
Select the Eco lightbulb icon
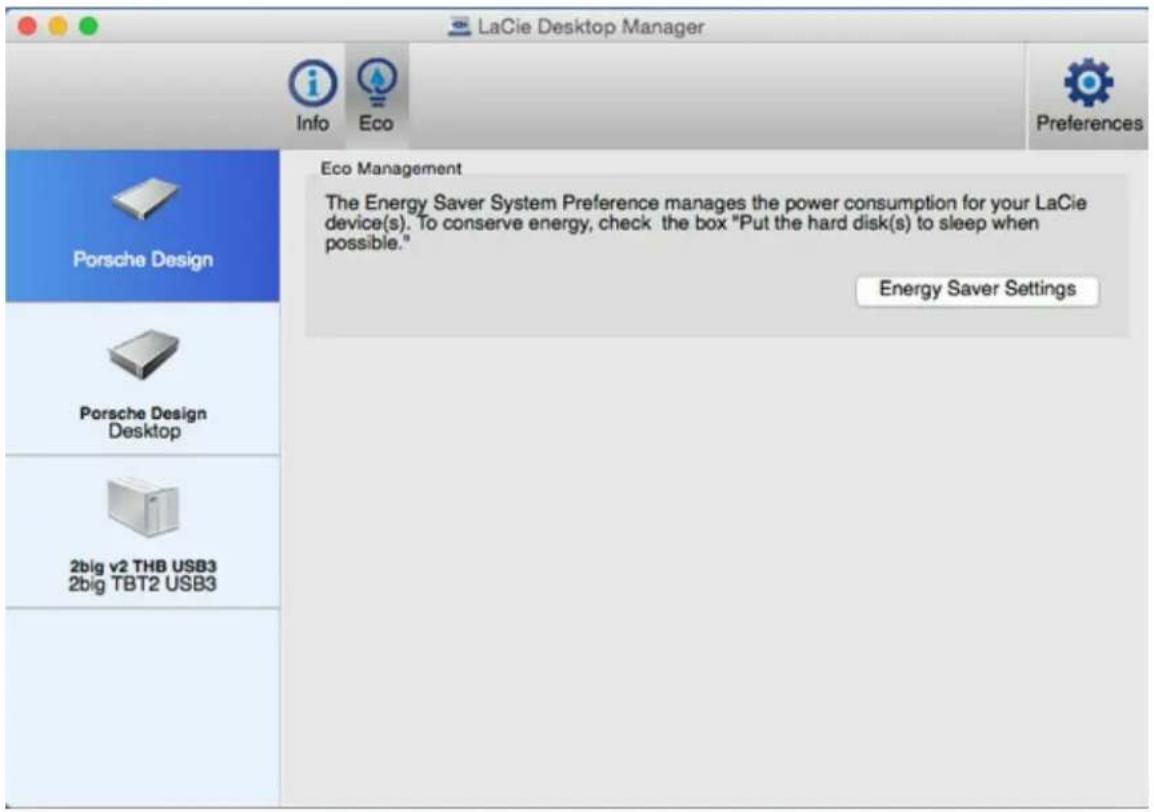click(377, 83)
